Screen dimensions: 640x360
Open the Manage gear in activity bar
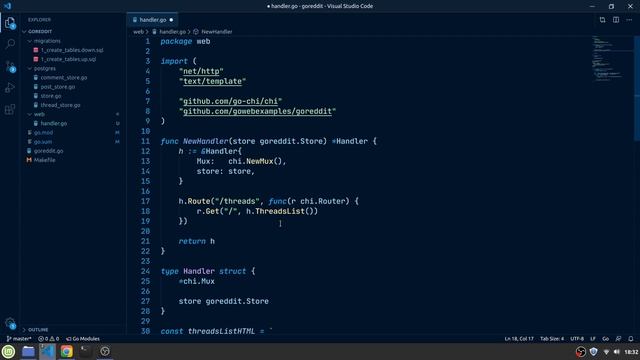[10, 323]
